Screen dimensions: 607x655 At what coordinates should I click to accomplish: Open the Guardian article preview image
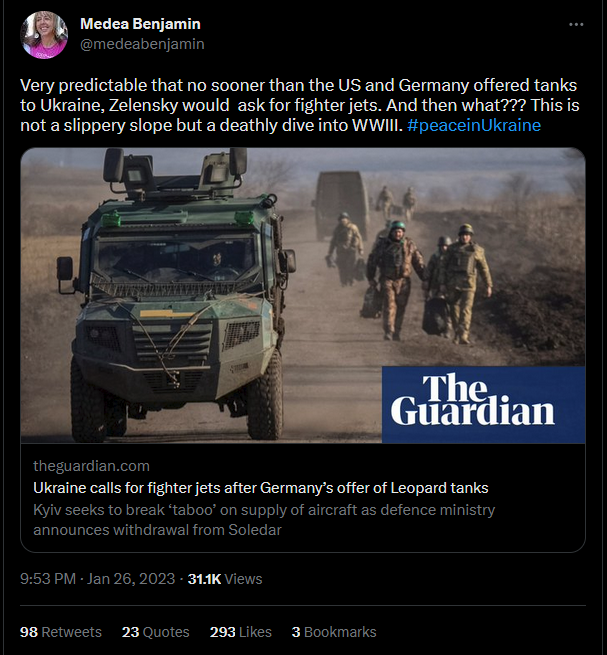click(x=303, y=295)
